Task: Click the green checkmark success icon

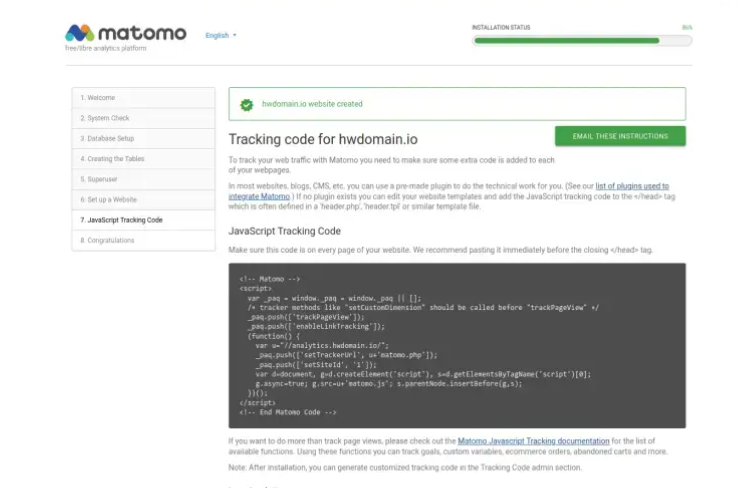Action: (x=246, y=104)
